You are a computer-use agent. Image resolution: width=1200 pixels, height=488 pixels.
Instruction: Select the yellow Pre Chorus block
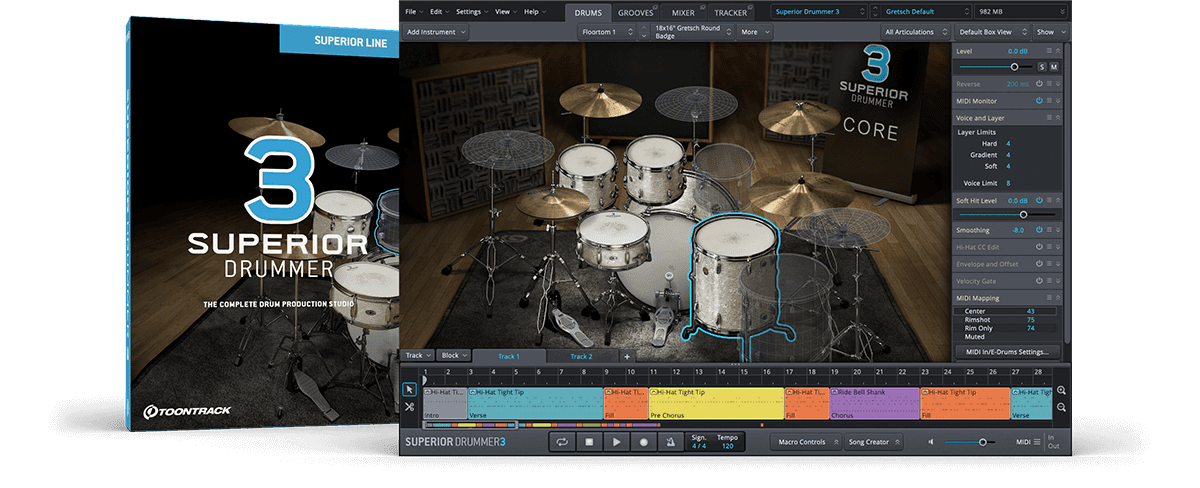(716, 404)
